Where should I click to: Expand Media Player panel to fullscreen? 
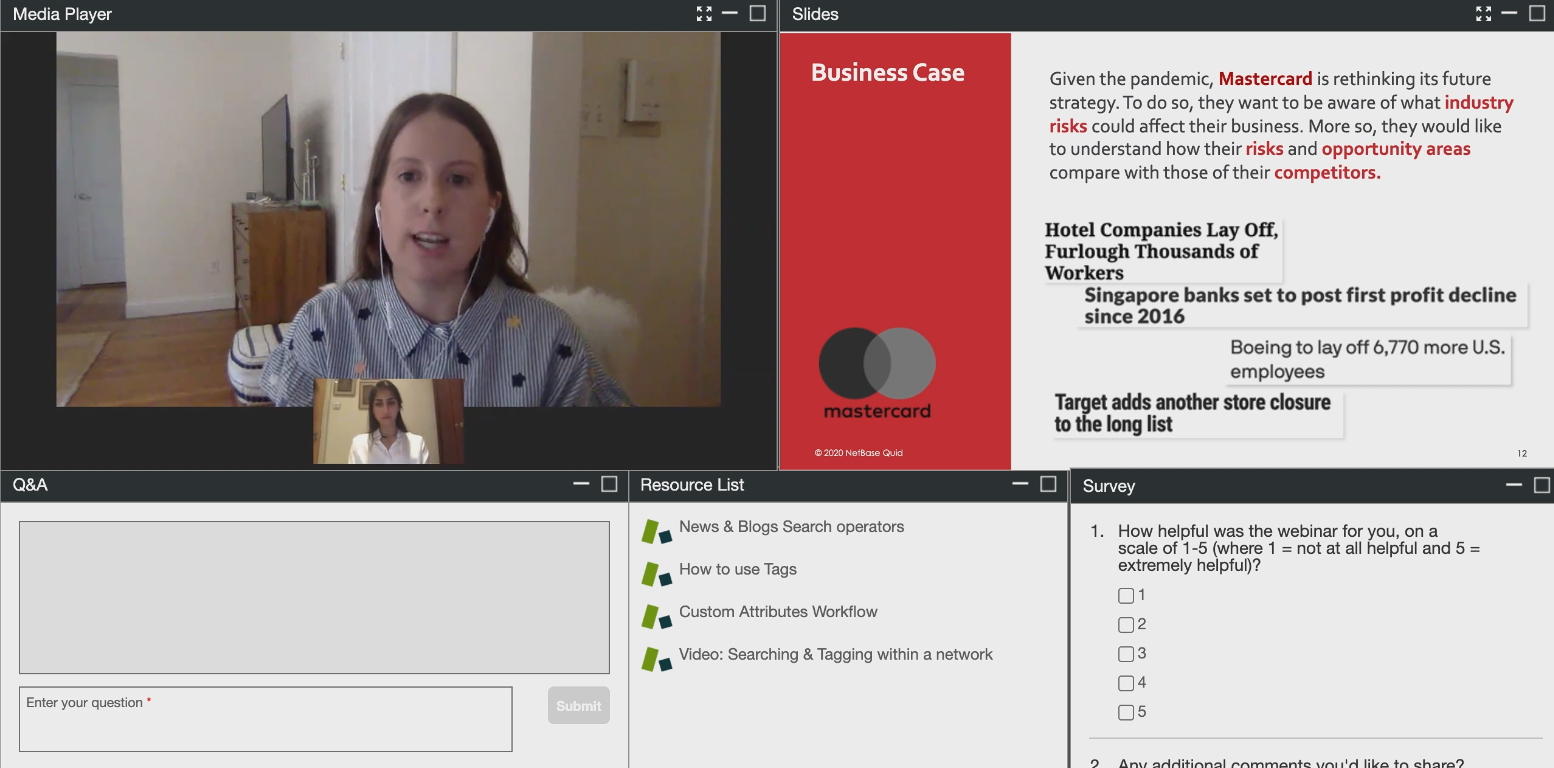click(x=704, y=14)
